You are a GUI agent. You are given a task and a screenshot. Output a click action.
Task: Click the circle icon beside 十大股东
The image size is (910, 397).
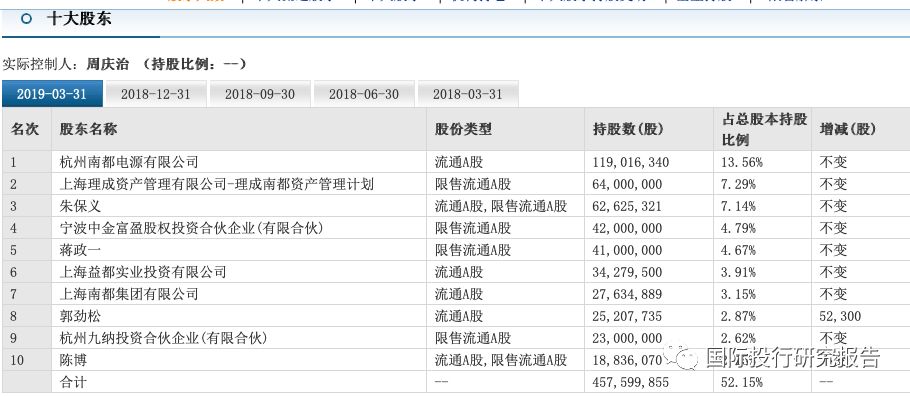[26, 19]
